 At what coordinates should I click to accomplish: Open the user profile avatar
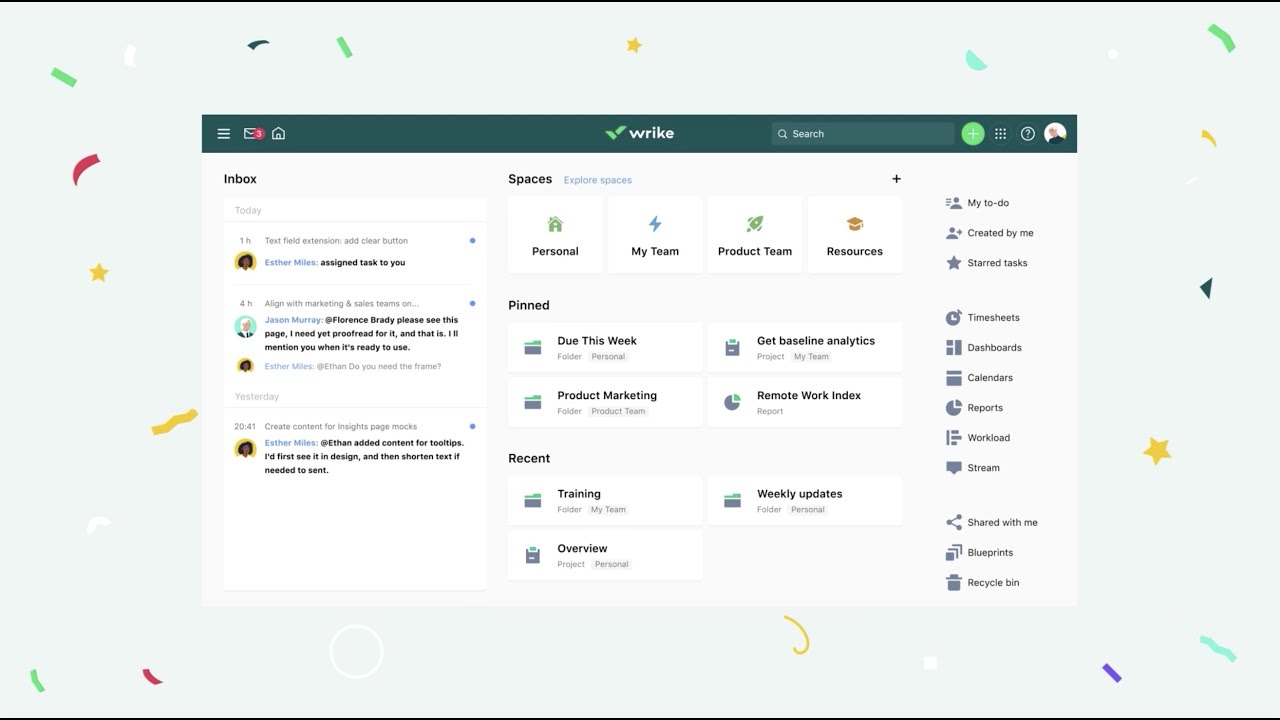[x=1055, y=133]
